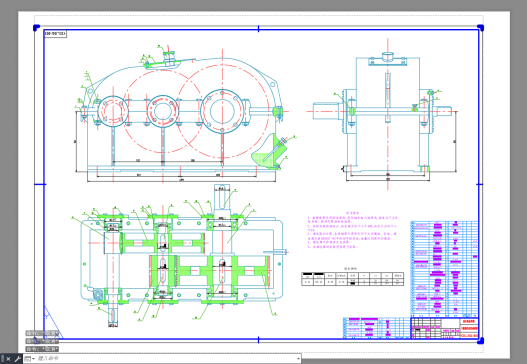
Task: Open recent commands dropdown in command line
Action: 30,359
